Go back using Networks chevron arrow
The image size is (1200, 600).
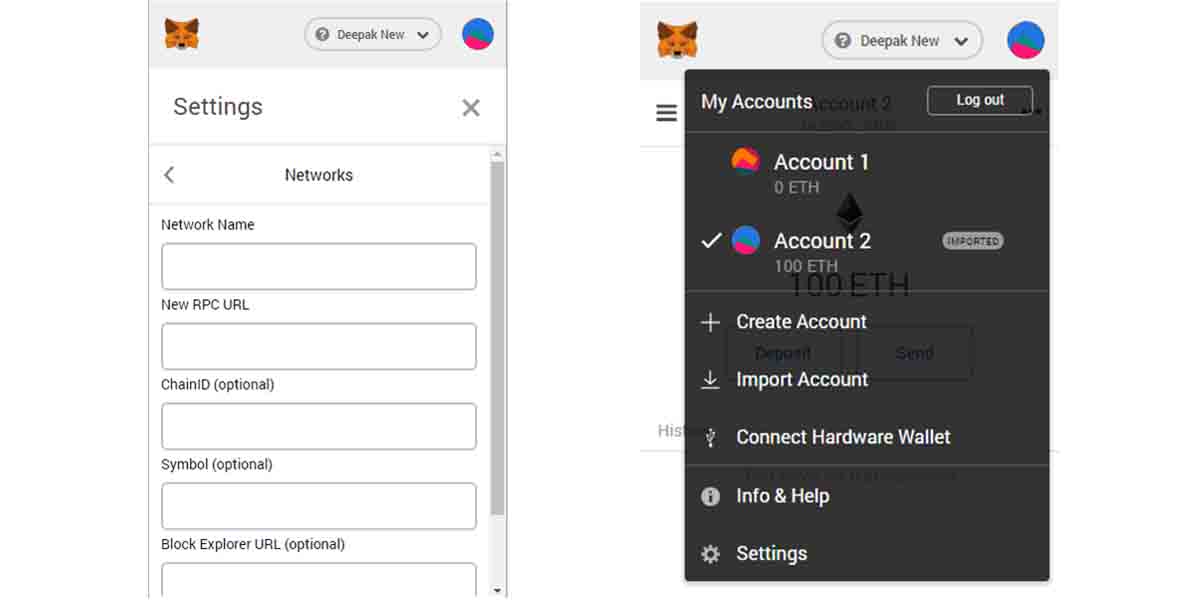click(169, 175)
